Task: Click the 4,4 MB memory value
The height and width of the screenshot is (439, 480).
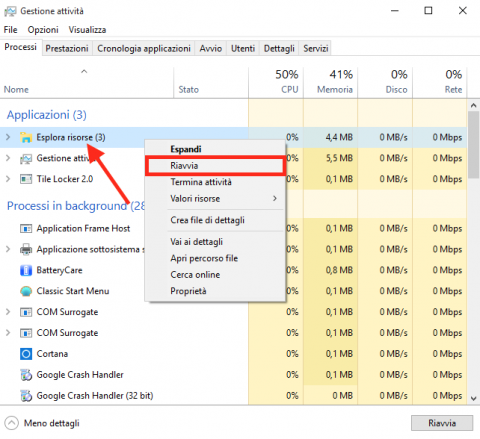Action: click(x=339, y=137)
